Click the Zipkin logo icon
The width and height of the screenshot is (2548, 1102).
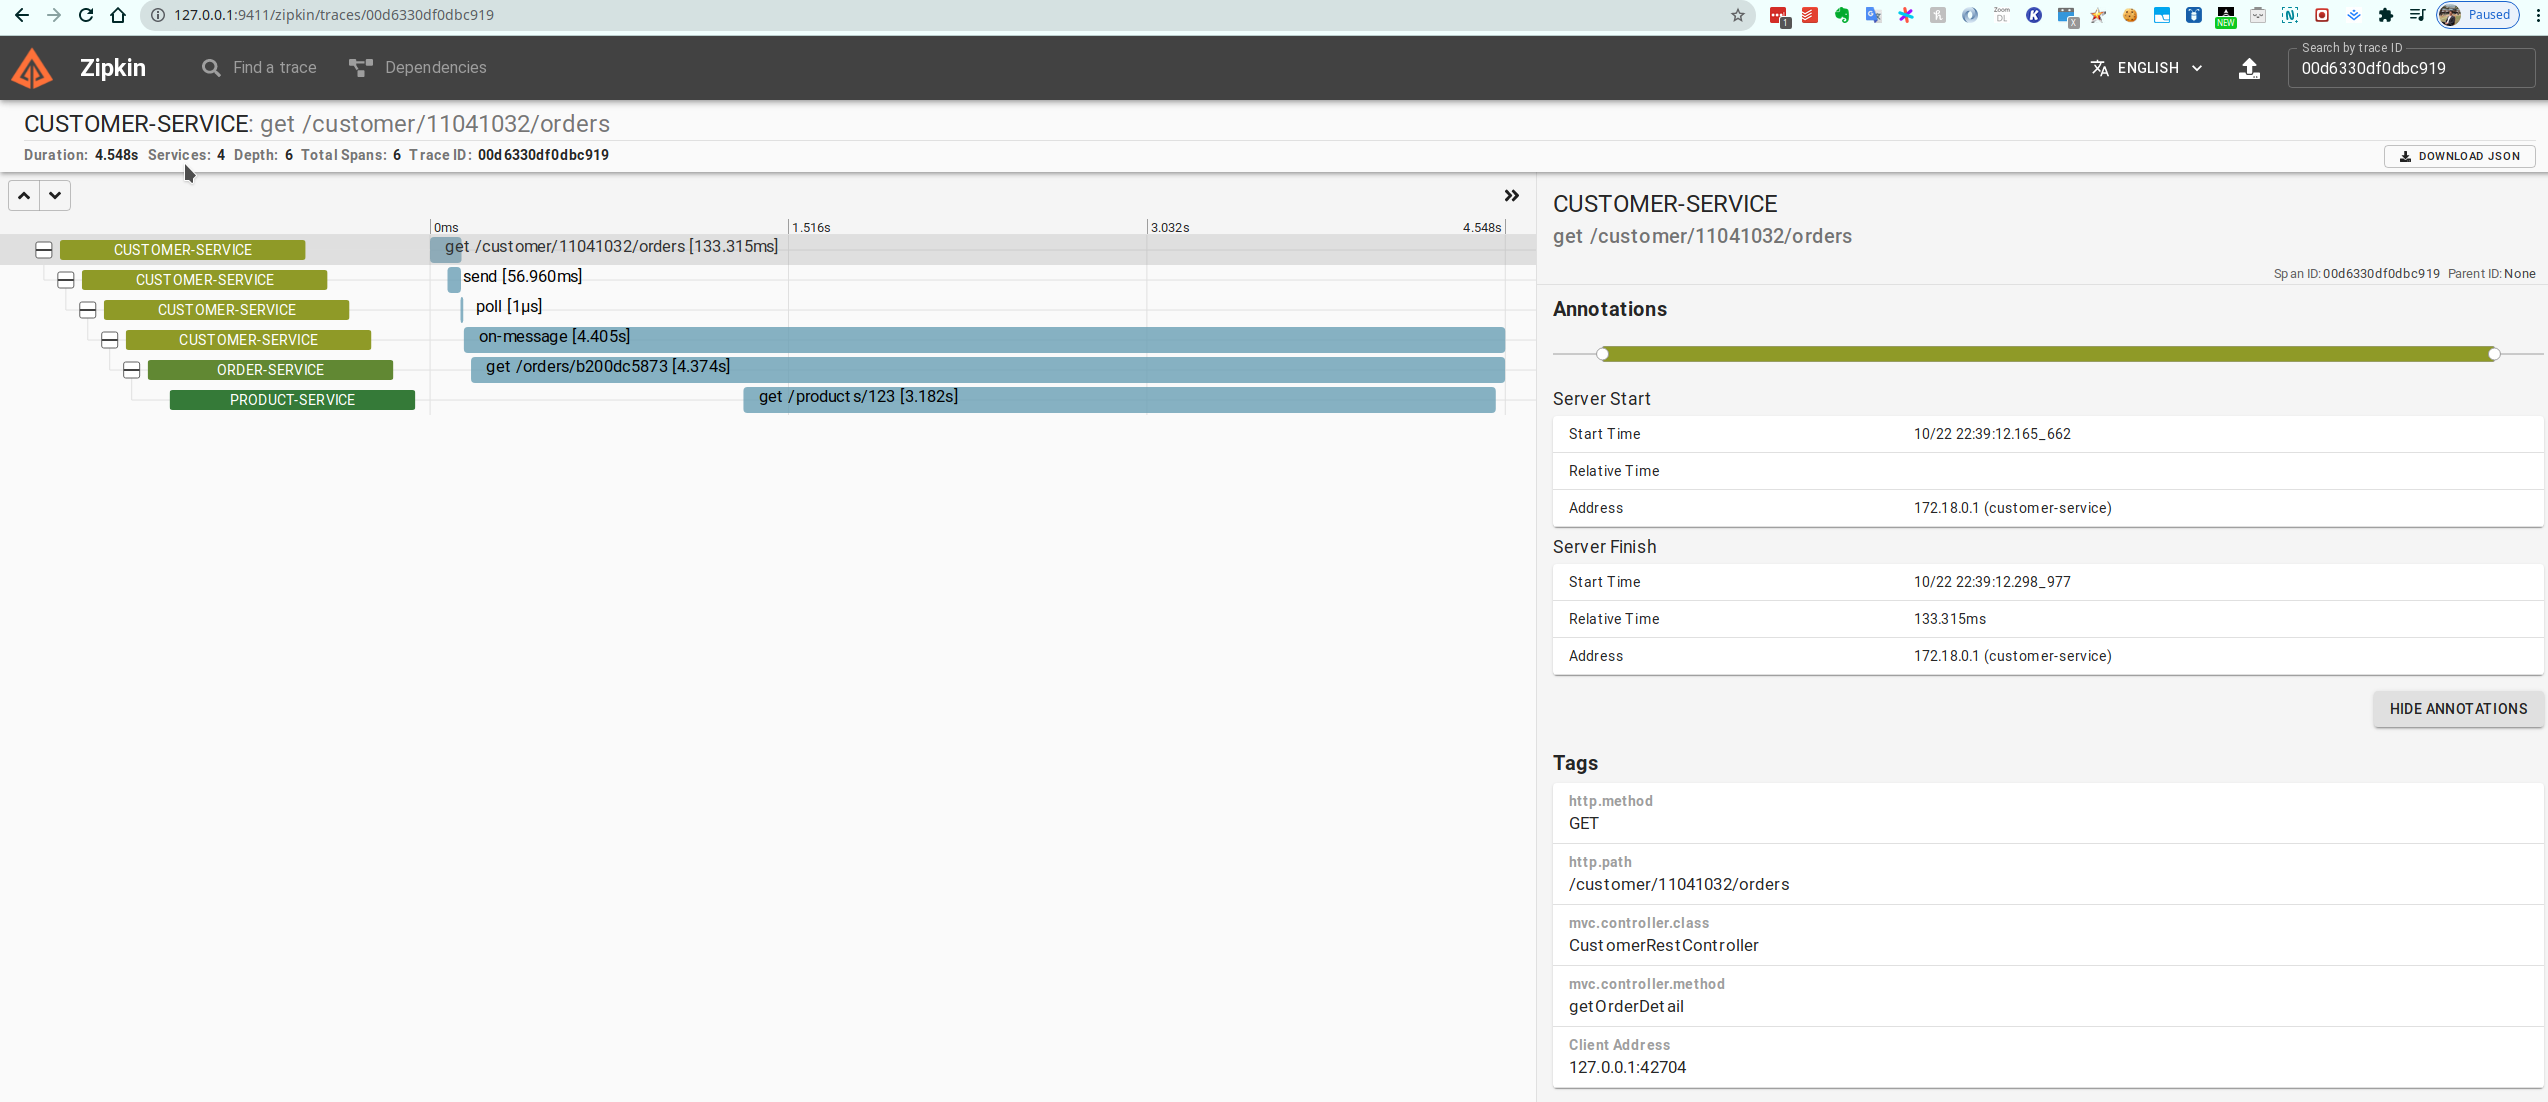(x=31, y=67)
